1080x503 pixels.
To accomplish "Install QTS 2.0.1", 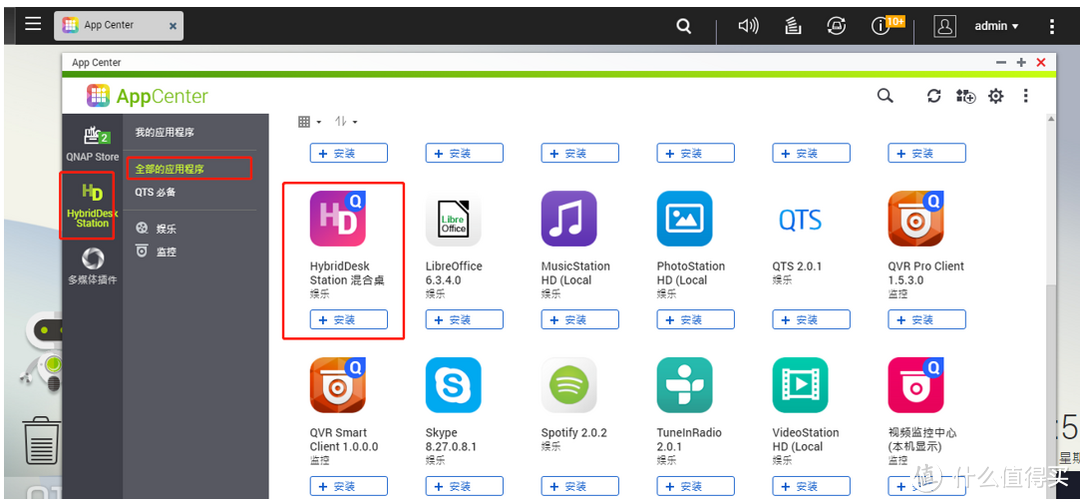I will click(811, 320).
